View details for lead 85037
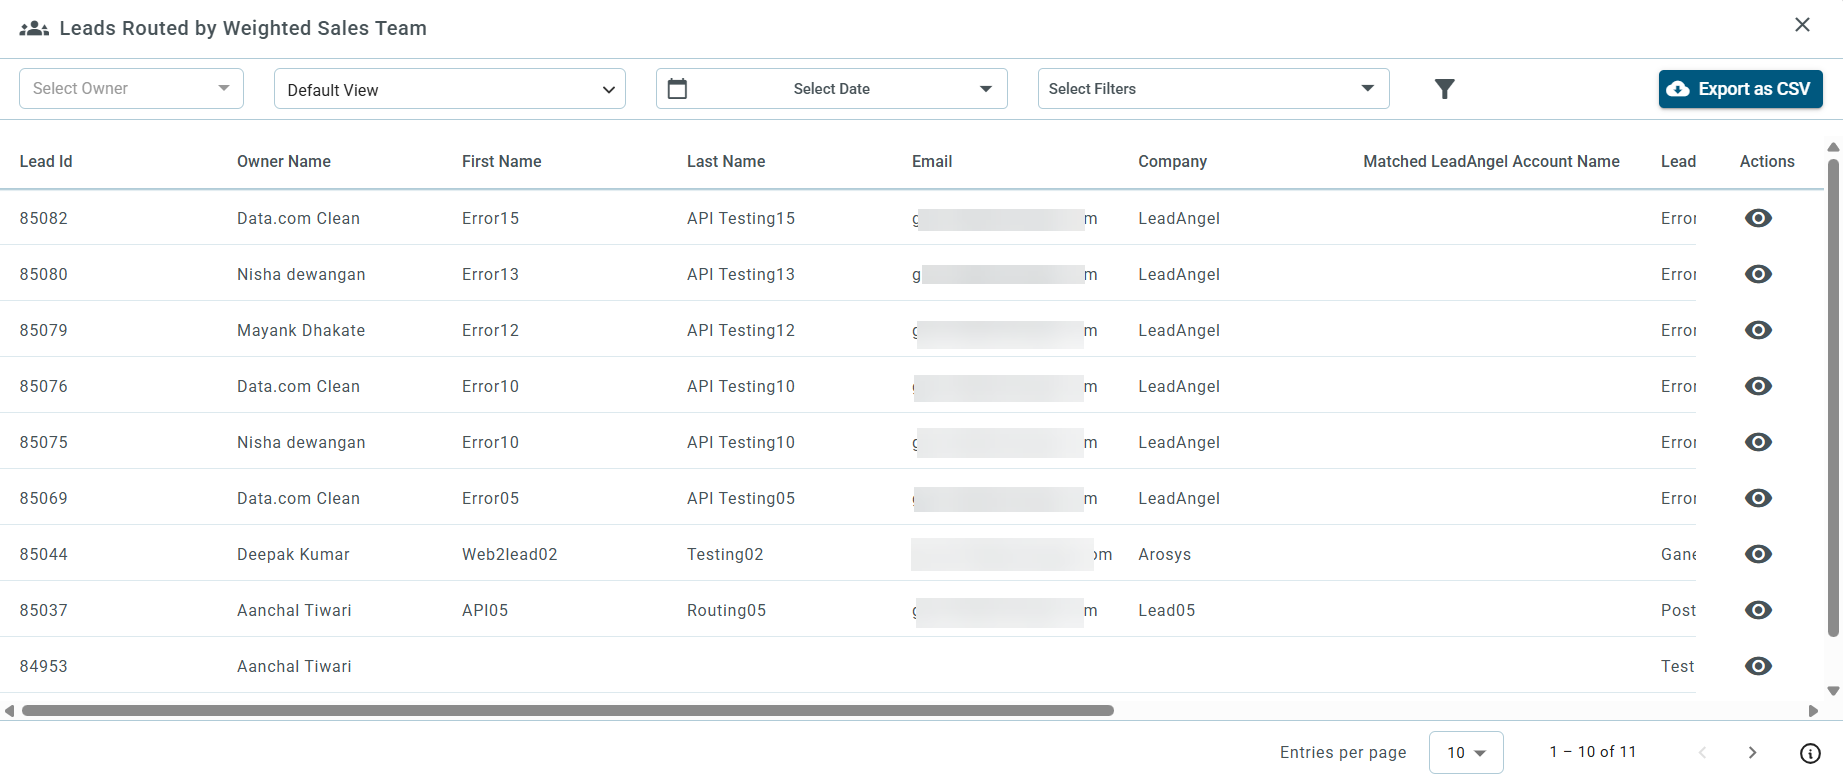The height and width of the screenshot is (779, 1843). point(1758,610)
